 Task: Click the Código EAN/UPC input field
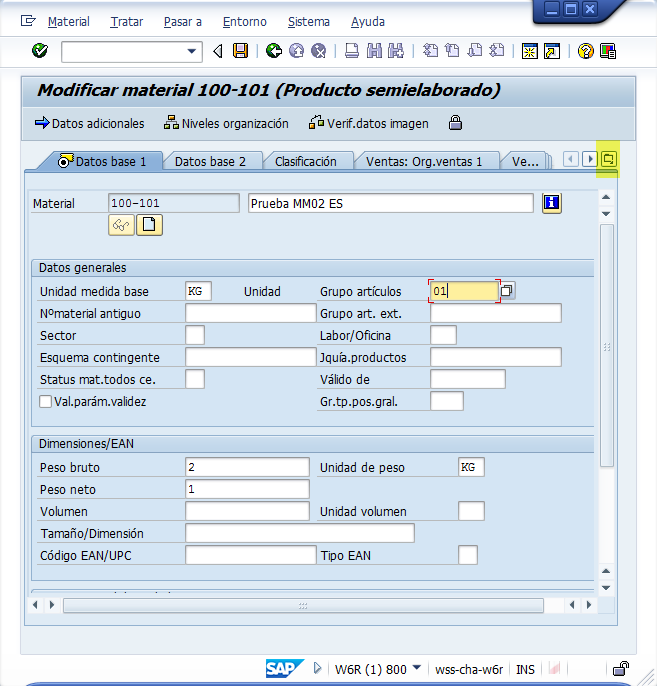coord(251,555)
